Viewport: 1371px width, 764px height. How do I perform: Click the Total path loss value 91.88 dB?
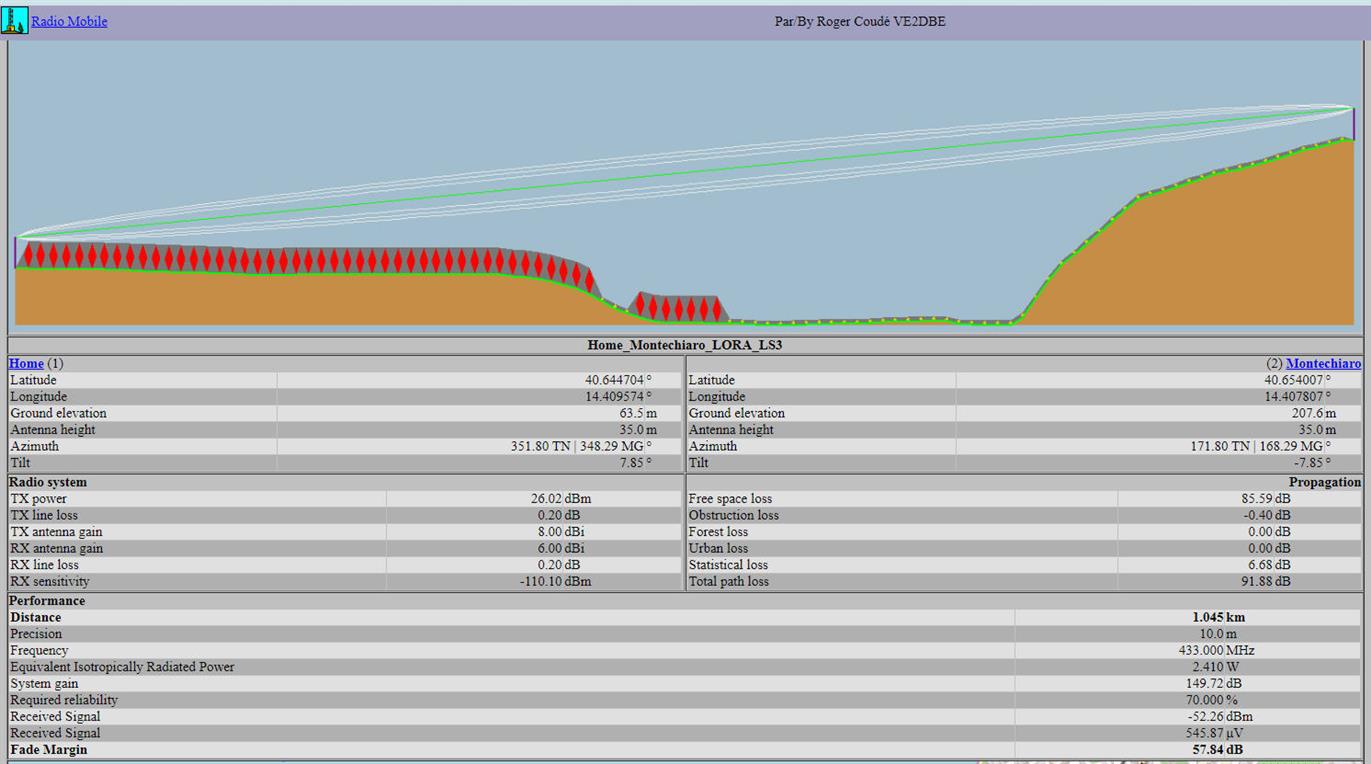pyautogui.click(x=1266, y=581)
